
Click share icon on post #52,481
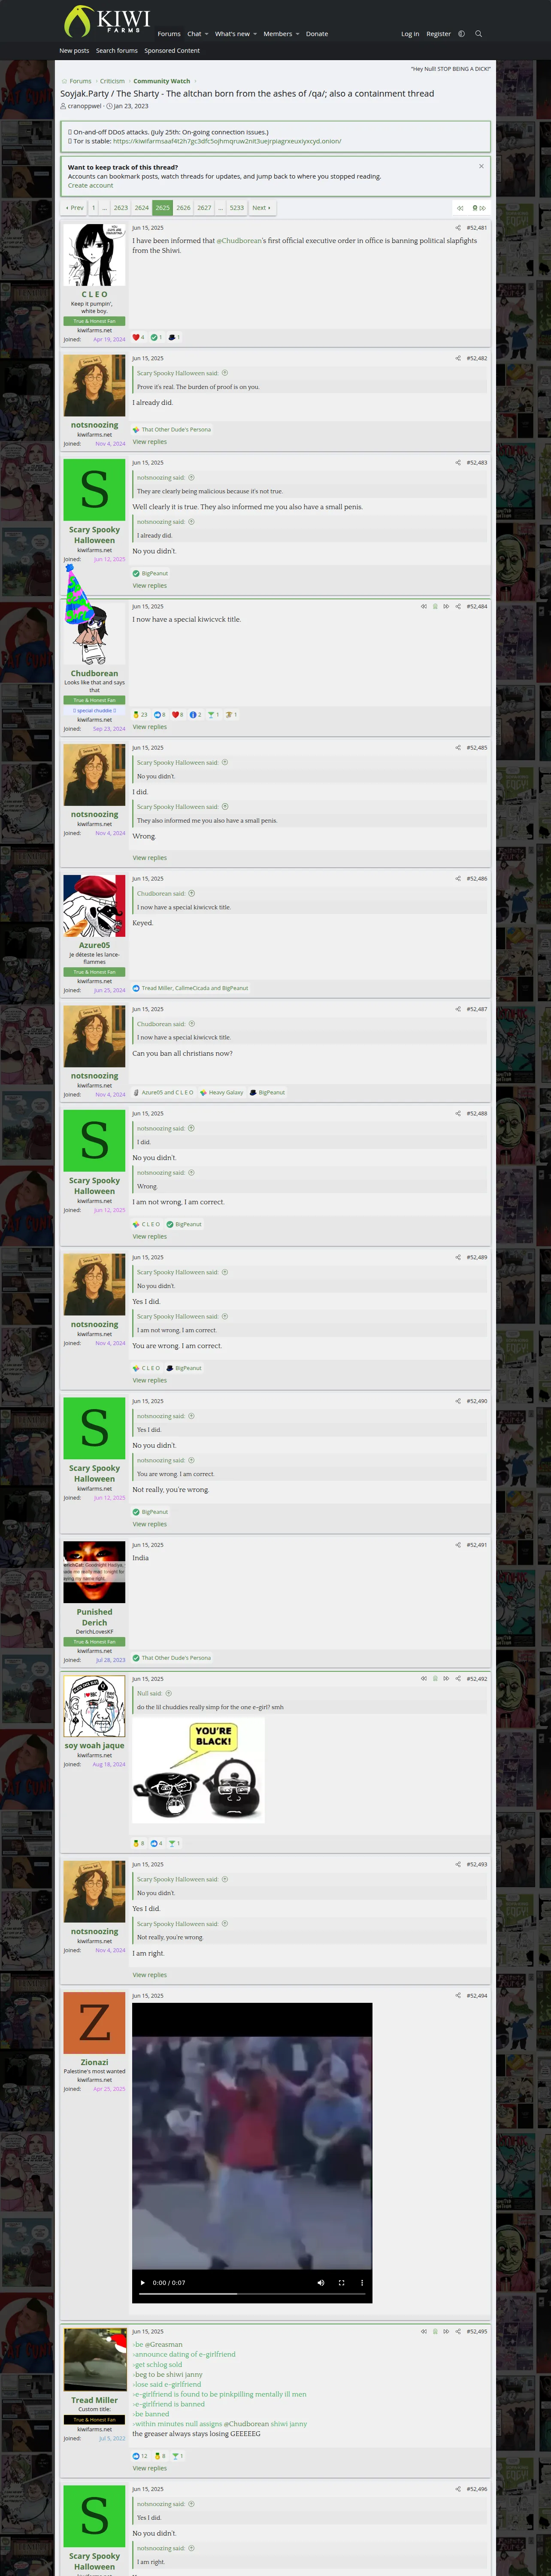click(458, 228)
